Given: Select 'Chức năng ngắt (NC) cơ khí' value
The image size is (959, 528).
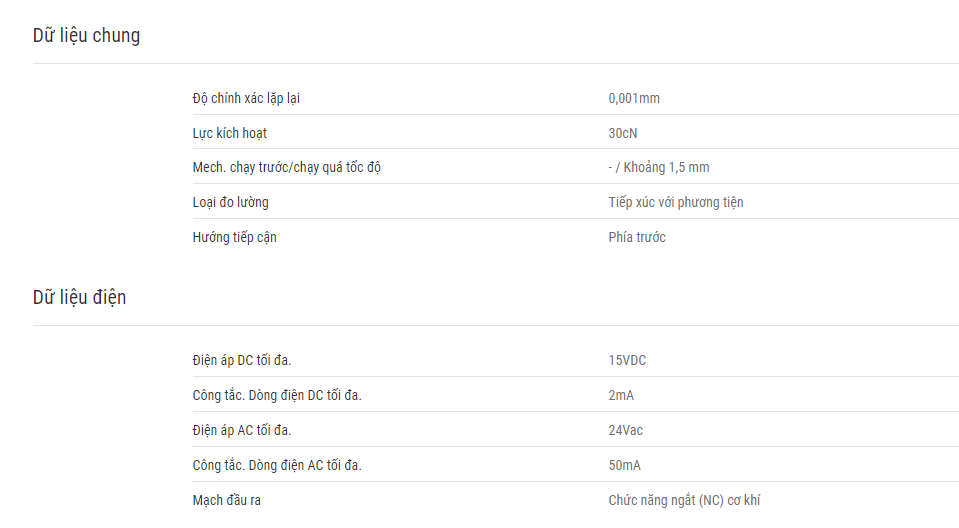Looking at the screenshot, I should (684, 500).
